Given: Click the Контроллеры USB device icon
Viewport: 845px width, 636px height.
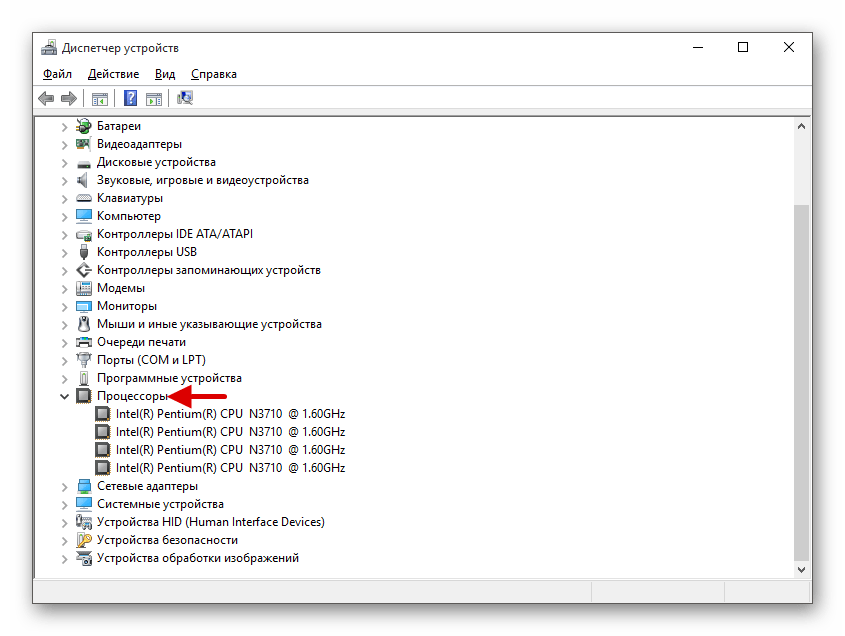Looking at the screenshot, I should (85, 252).
